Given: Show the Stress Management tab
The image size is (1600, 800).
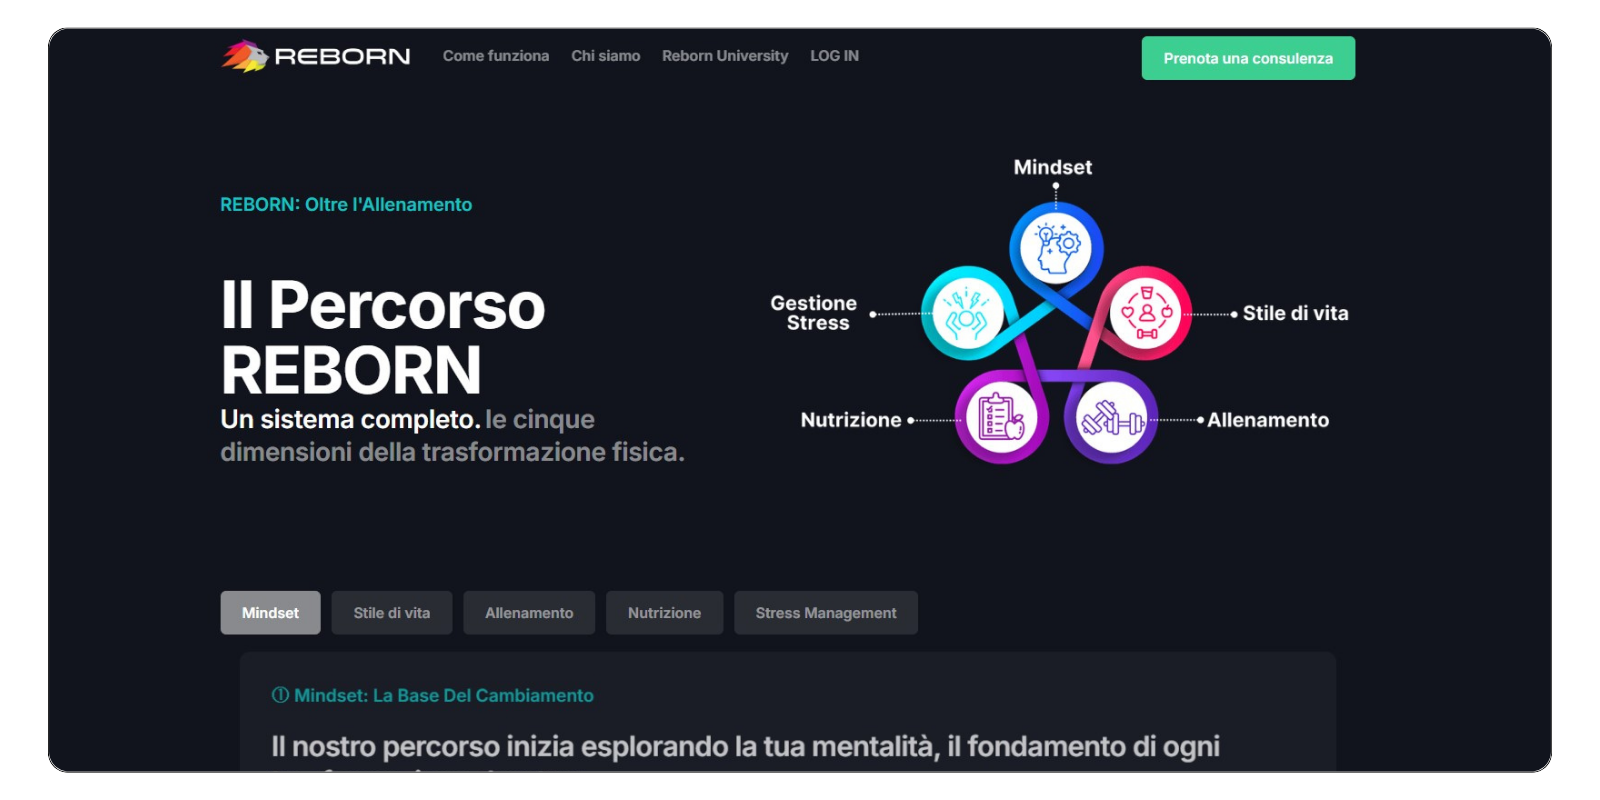Looking at the screenshot, I should 826,613.
